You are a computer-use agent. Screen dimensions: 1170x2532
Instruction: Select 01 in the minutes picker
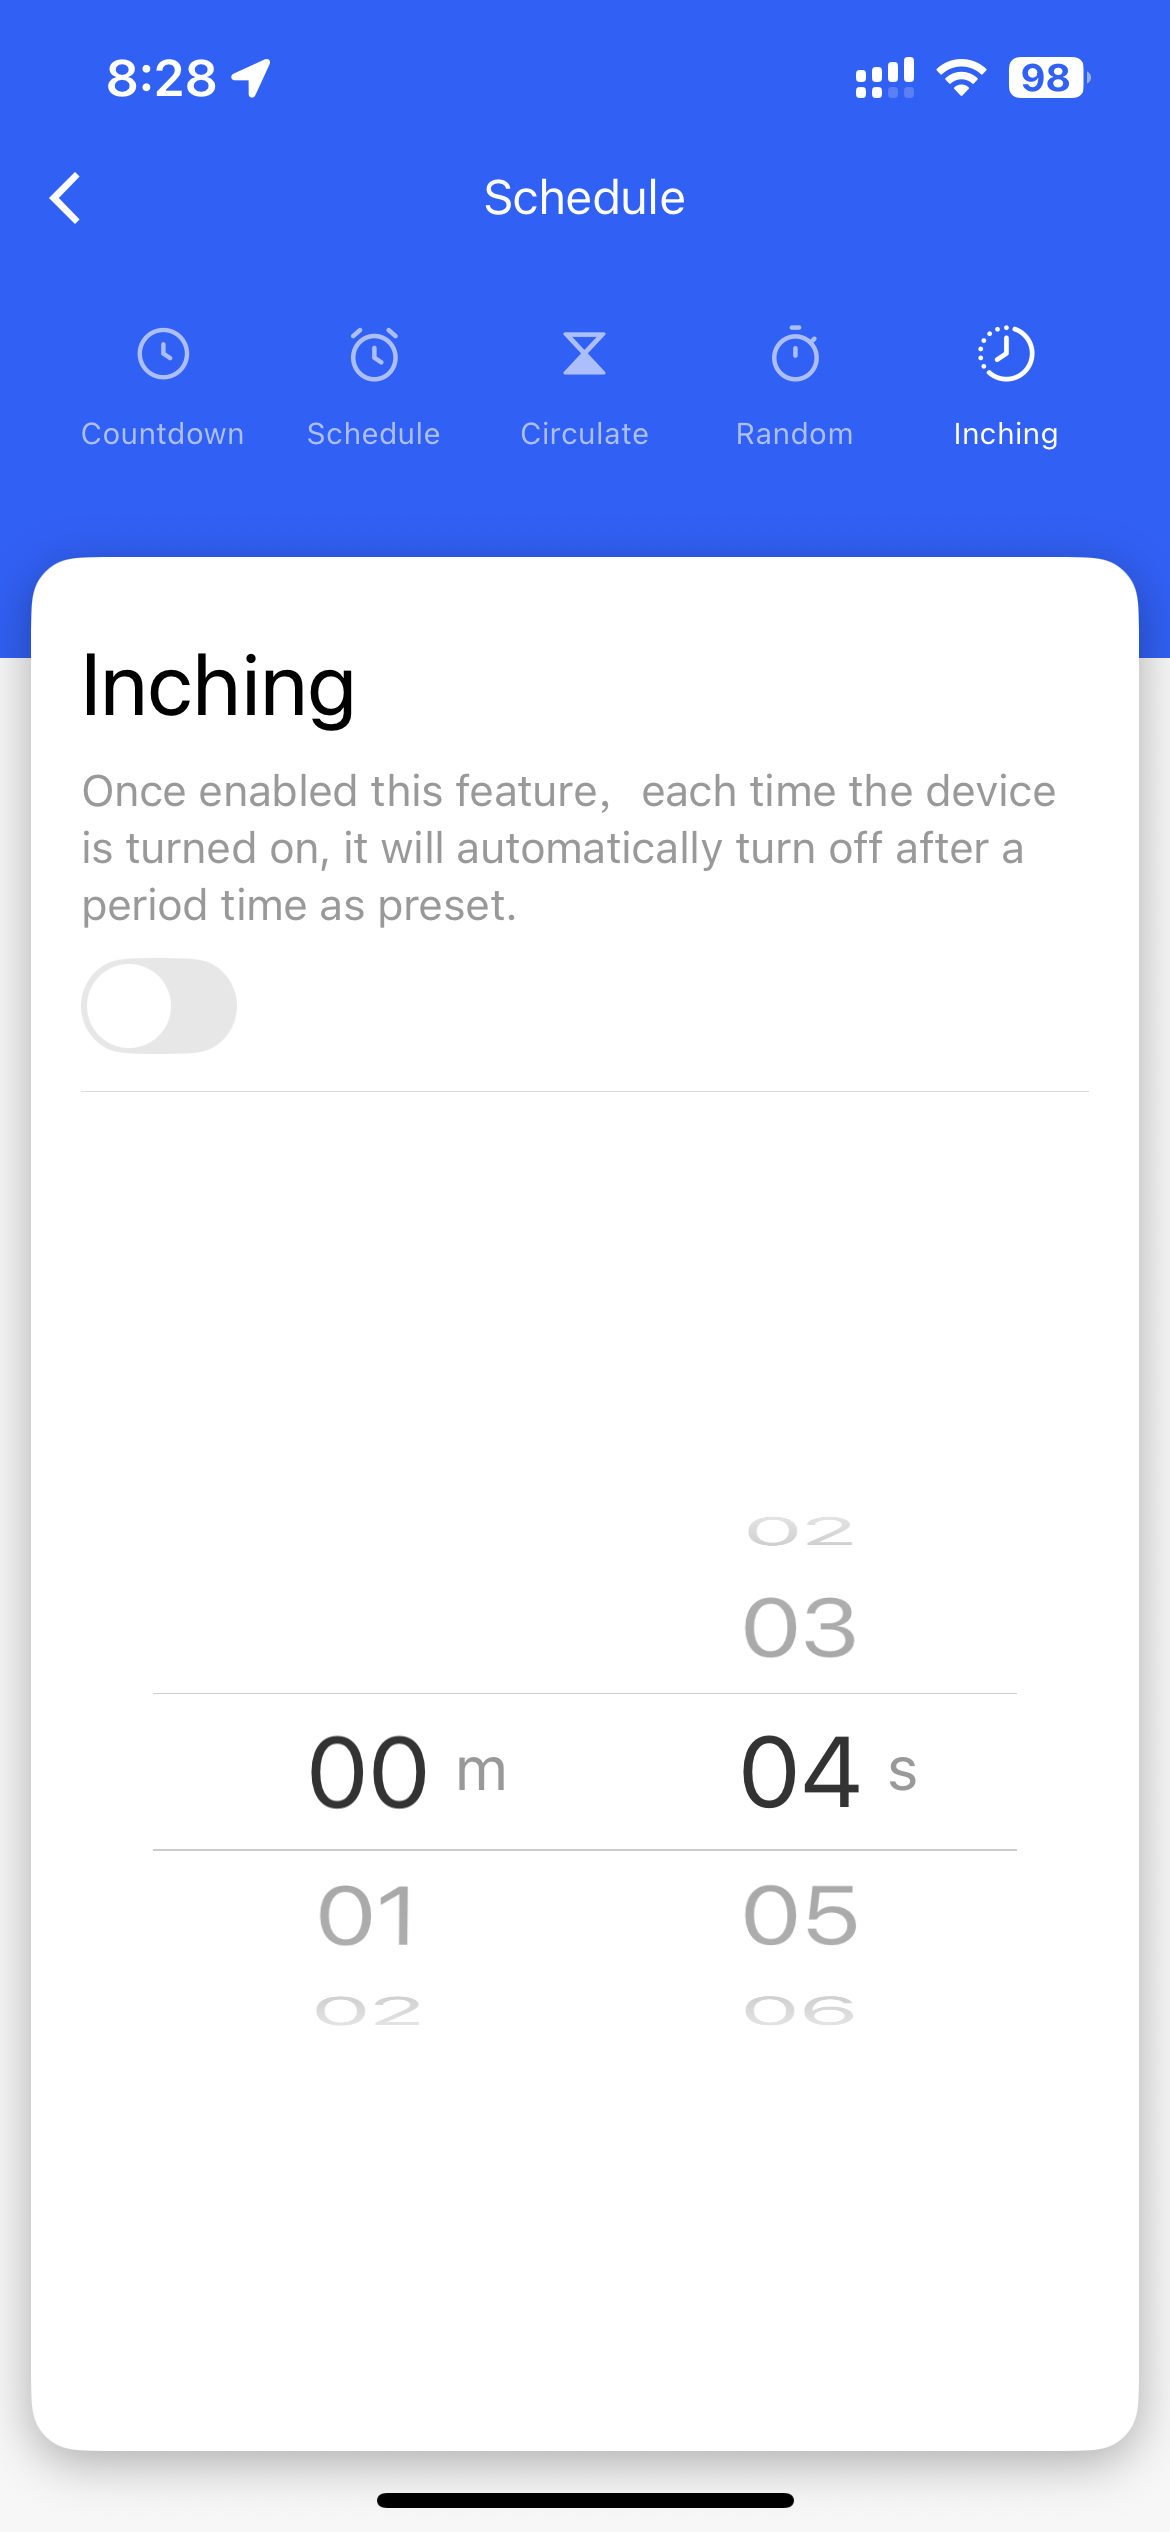click(367, 1916)
